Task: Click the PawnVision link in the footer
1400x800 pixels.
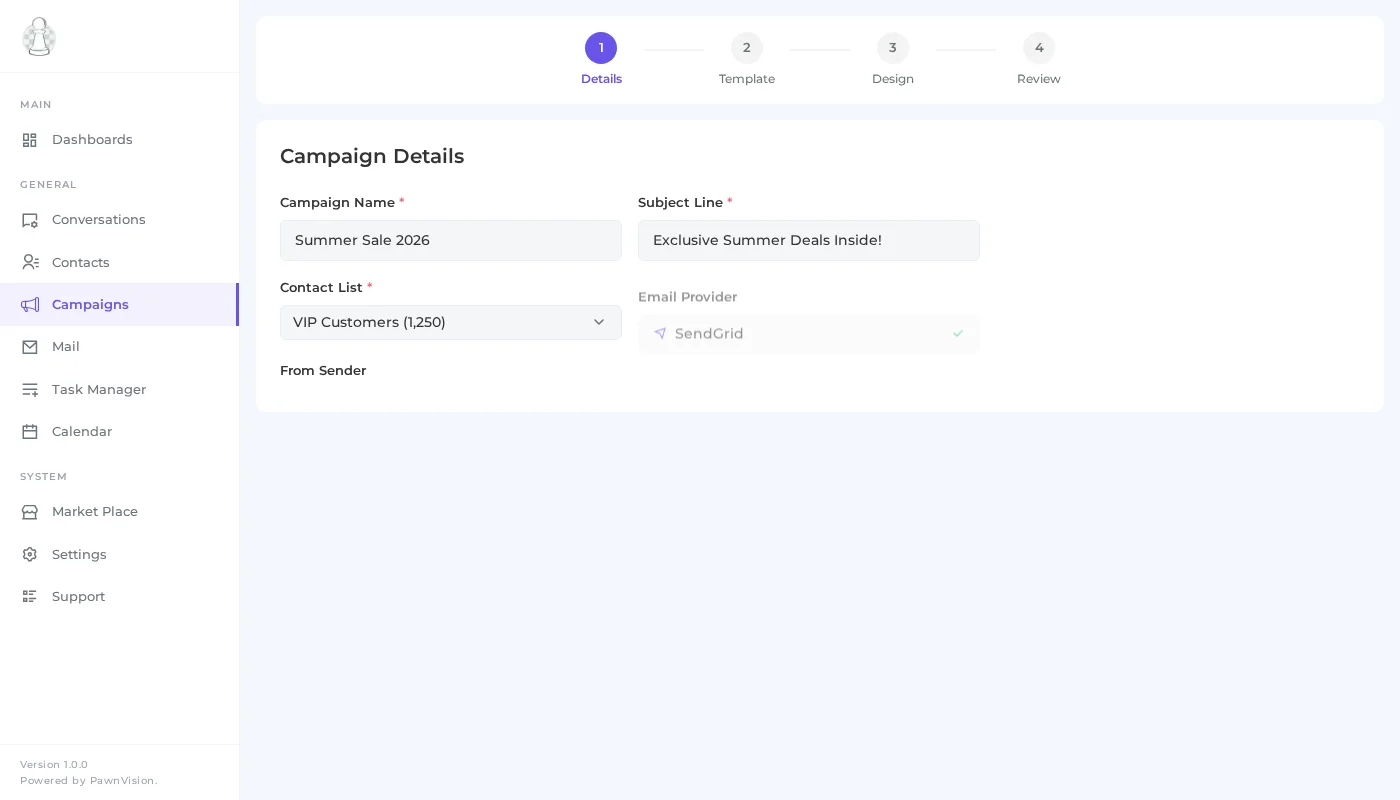Action: click(x=122, y=780)
